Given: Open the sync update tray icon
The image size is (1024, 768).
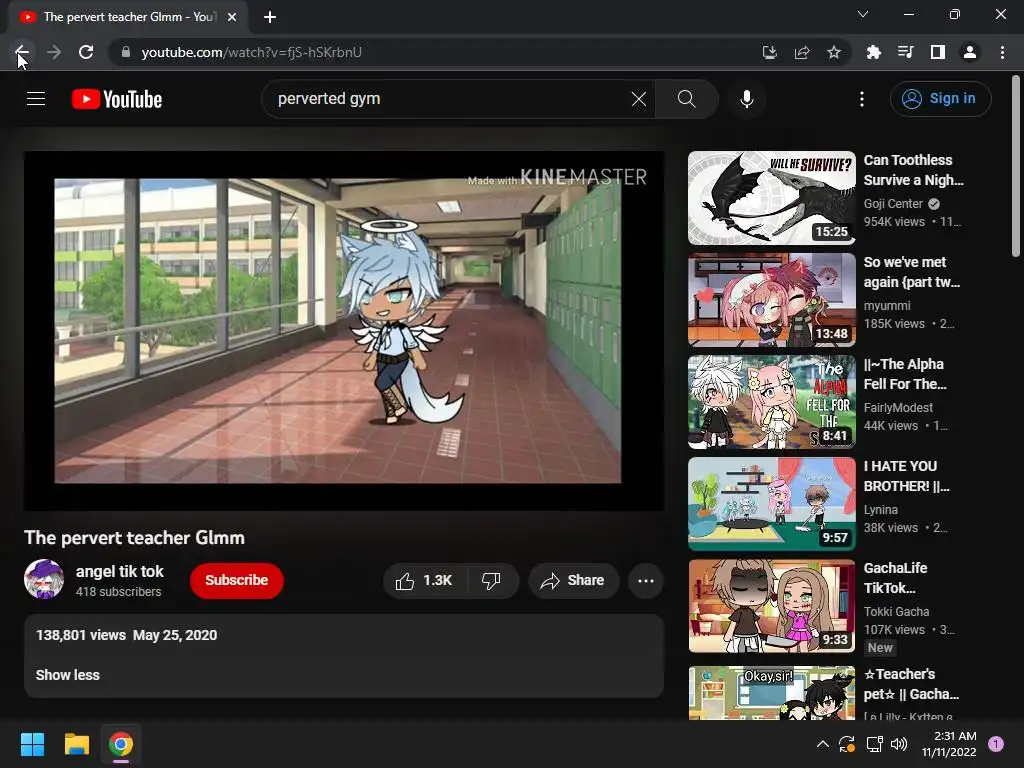Looking at the screenshot, I should [x=847, y=744].
